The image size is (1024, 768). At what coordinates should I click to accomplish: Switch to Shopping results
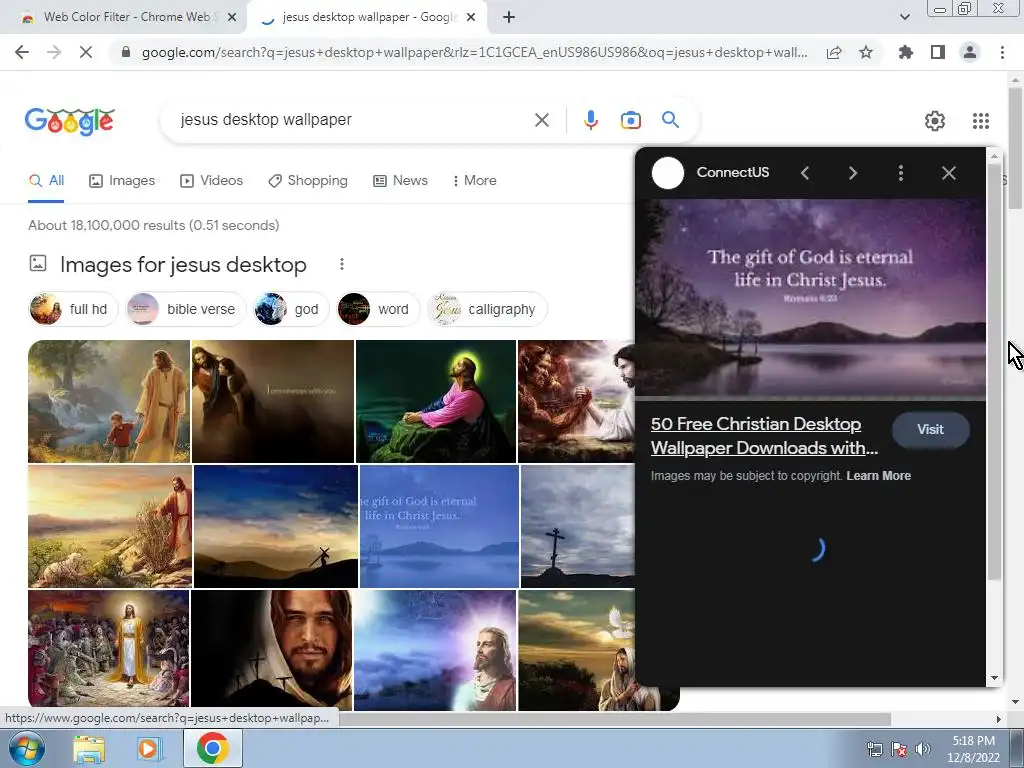[308, 180]
